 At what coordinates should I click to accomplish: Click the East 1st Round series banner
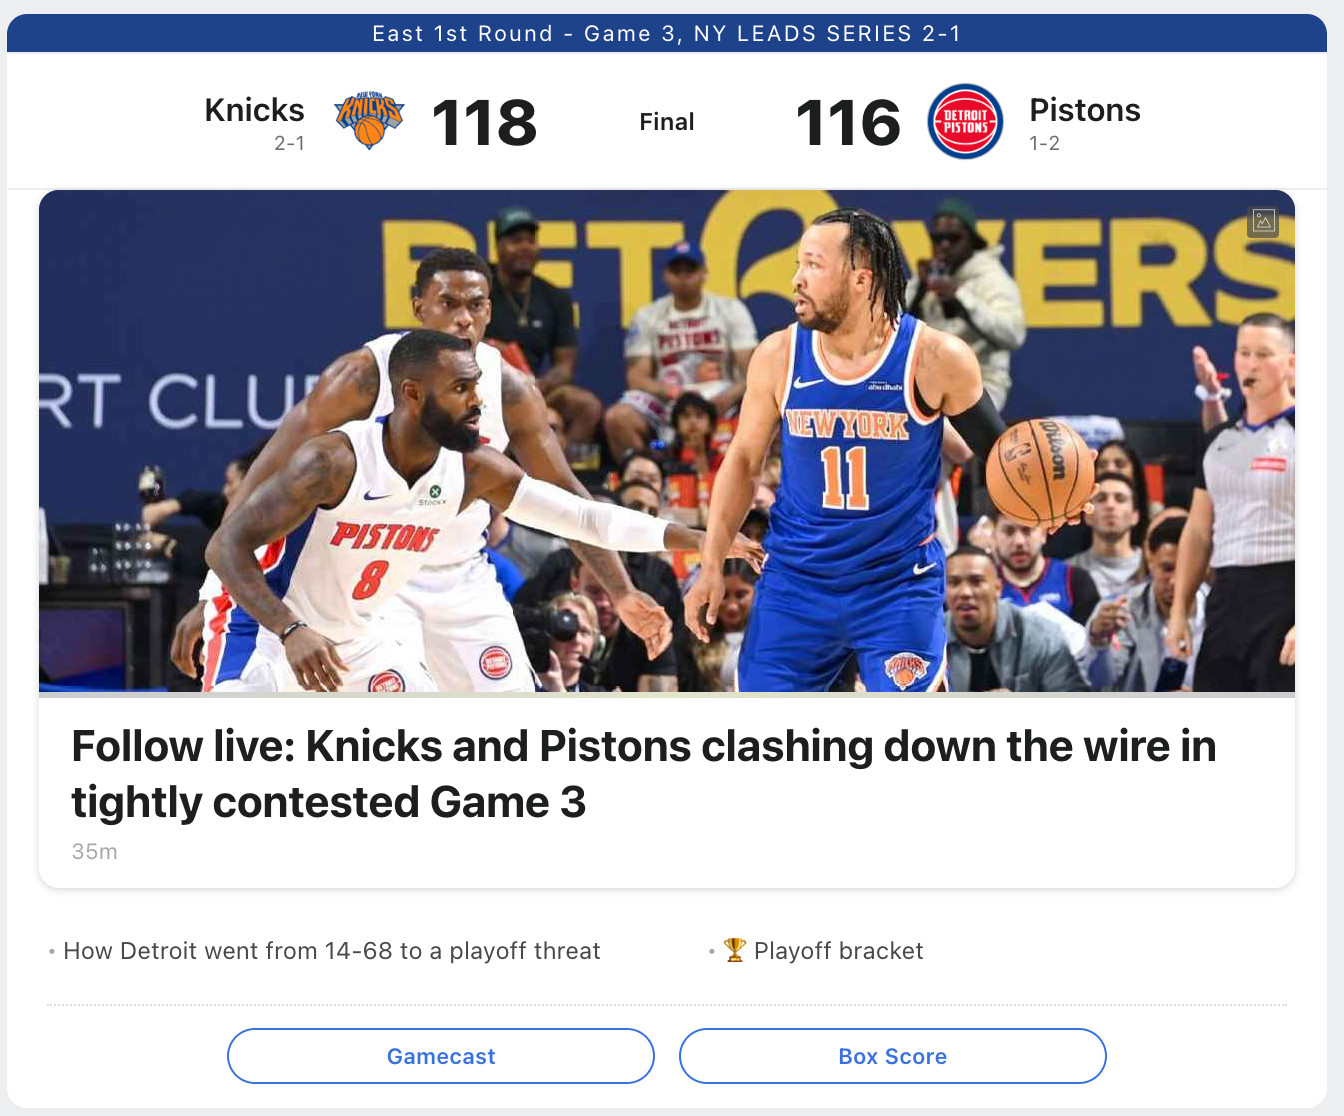pos(667,33)
